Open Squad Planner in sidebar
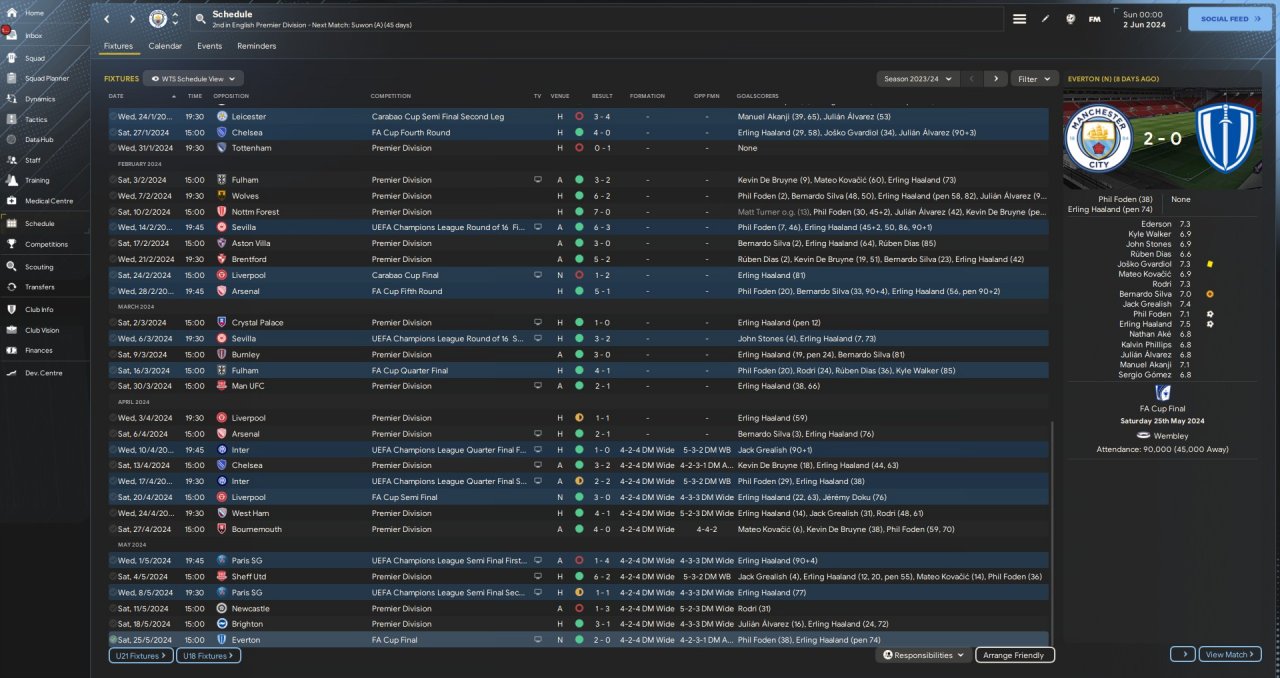 [46, 78]
